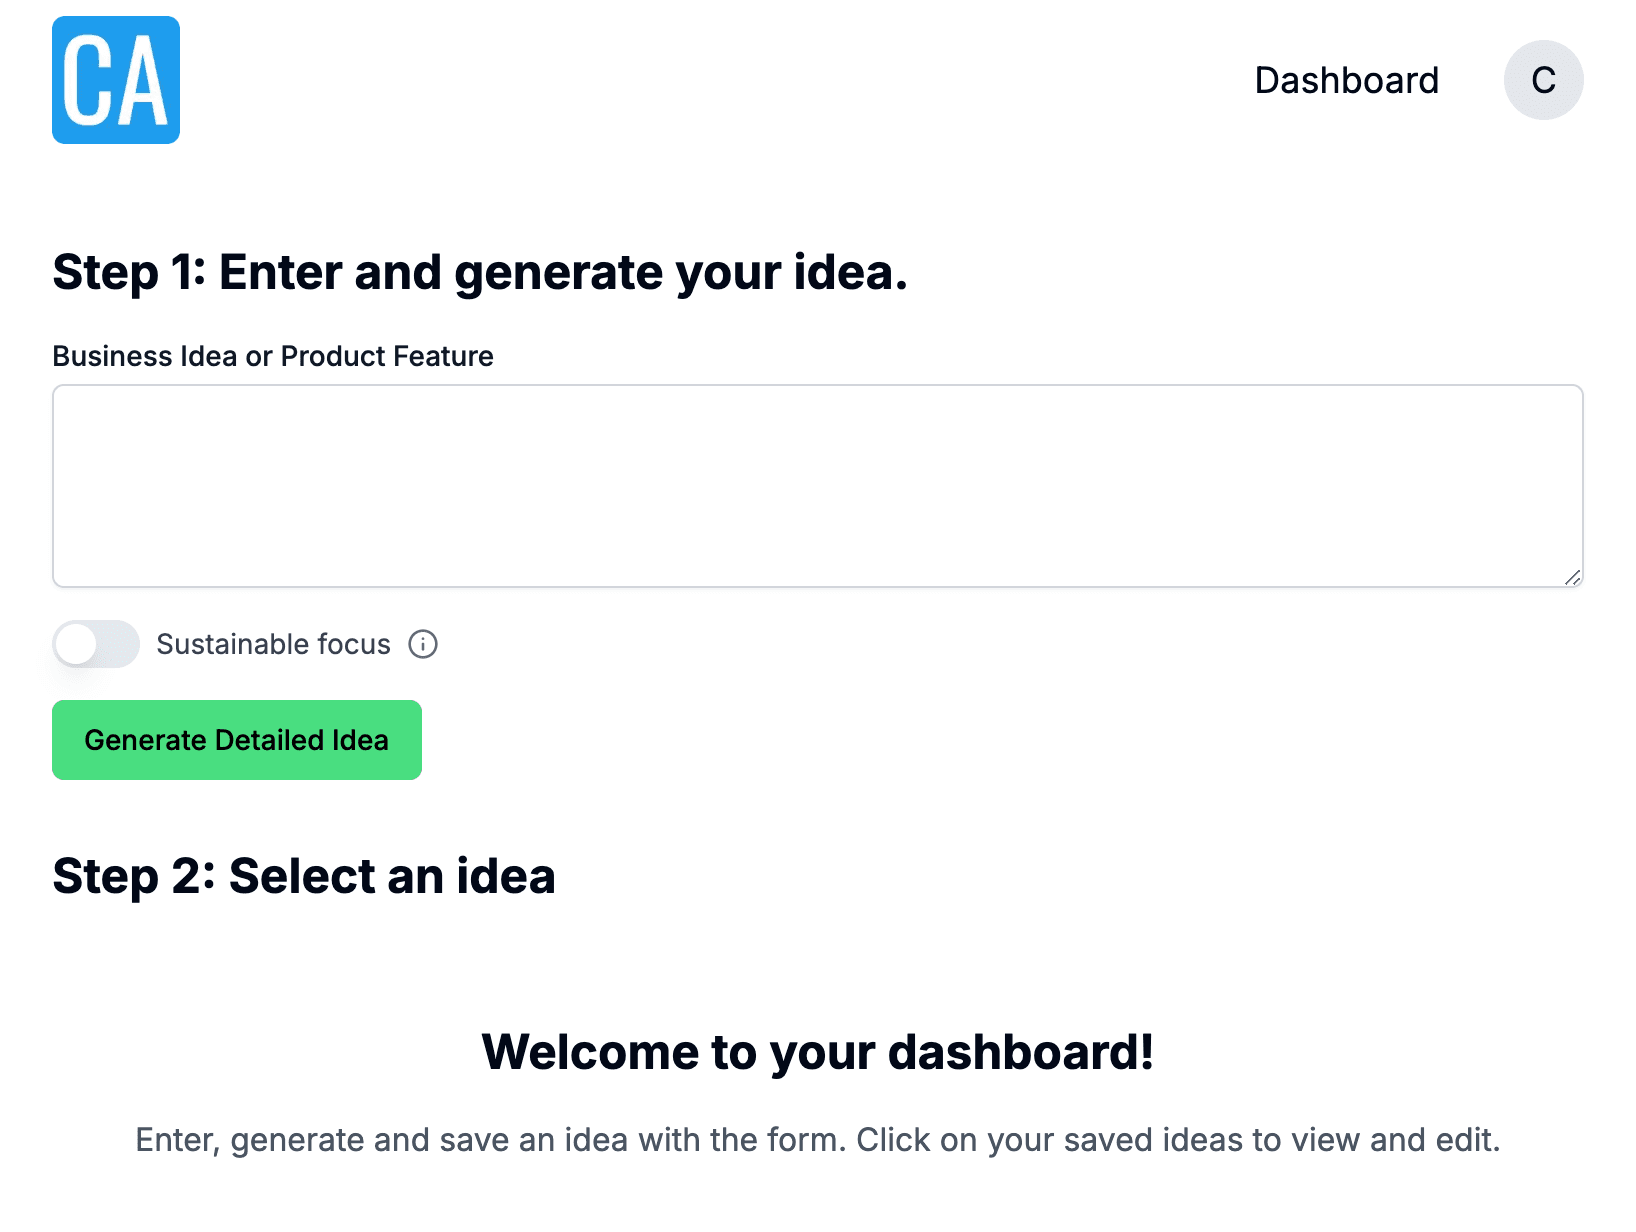Show the Sustainable focus info tooltip icon
The height and width of the screenshot is (1232, 1636).
tap(423, 644)
